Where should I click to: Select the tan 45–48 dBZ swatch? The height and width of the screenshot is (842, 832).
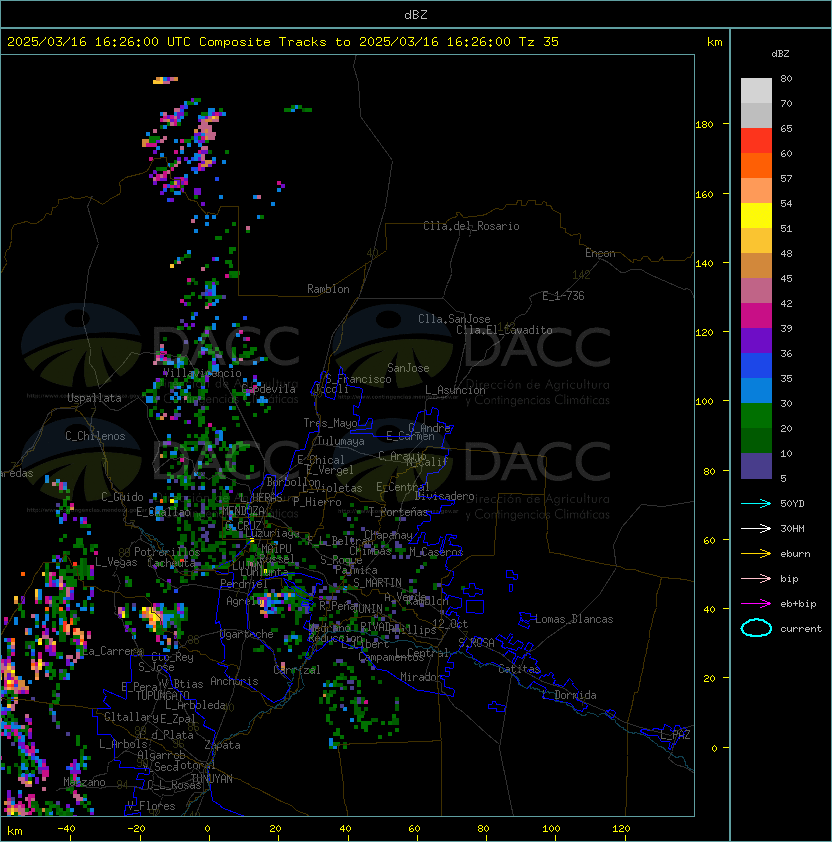756,265
